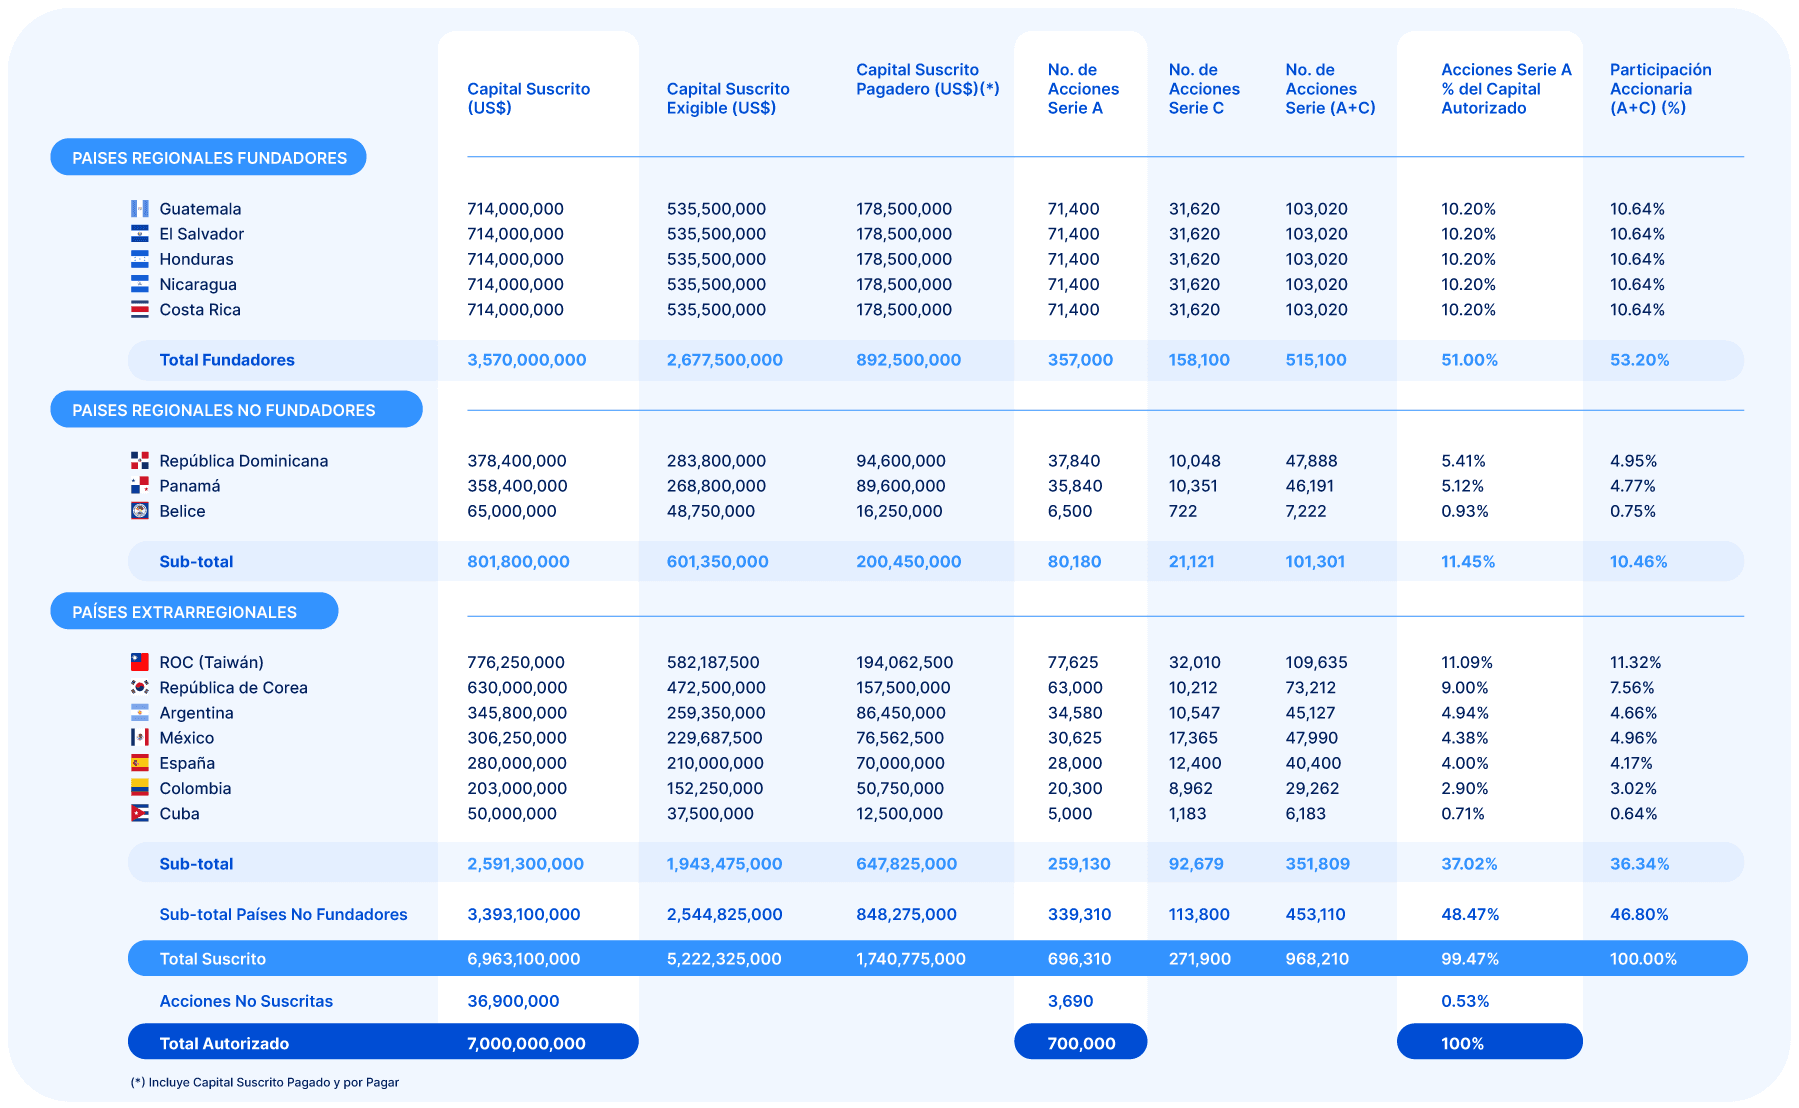Click the Capital Suscrito (US$) column header
Screen dimensions: 1799x1108
point(528,98)
